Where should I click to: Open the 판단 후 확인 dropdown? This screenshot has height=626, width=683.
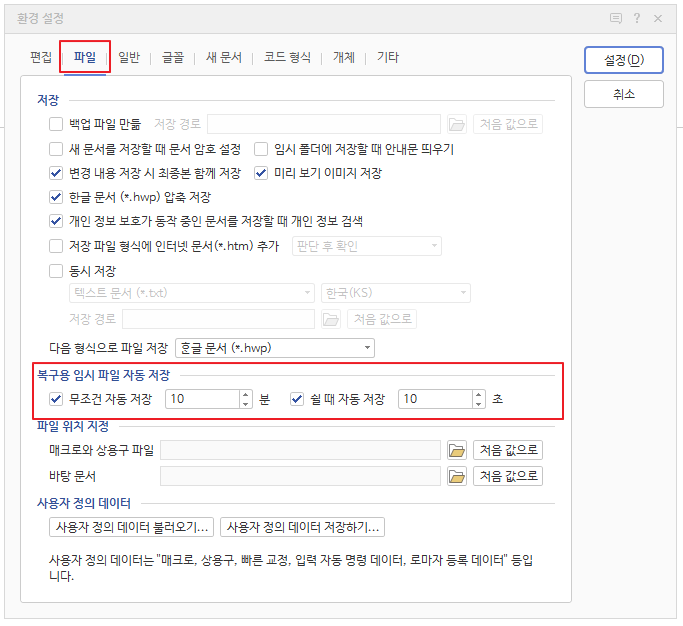point(367,246)
